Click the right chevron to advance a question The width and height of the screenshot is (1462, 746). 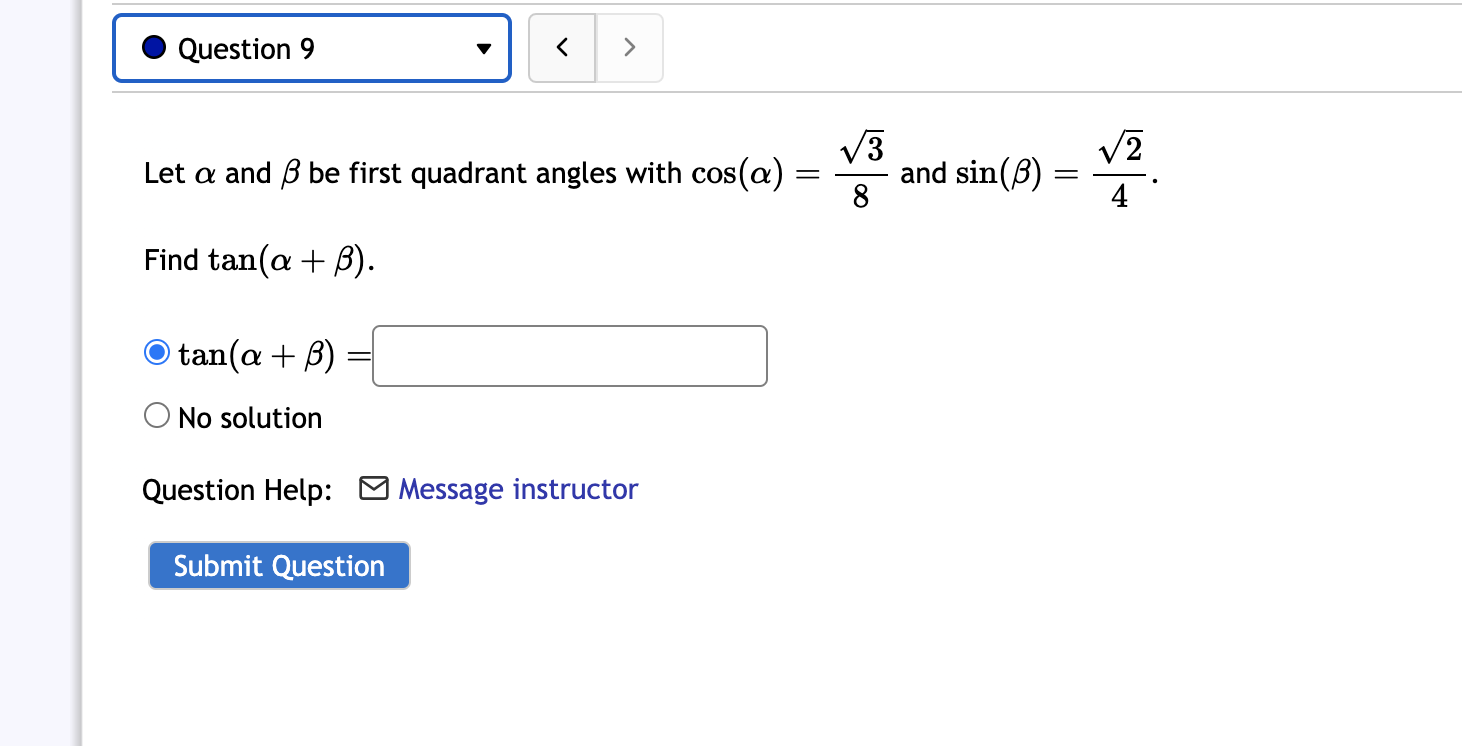click(629, 47)
